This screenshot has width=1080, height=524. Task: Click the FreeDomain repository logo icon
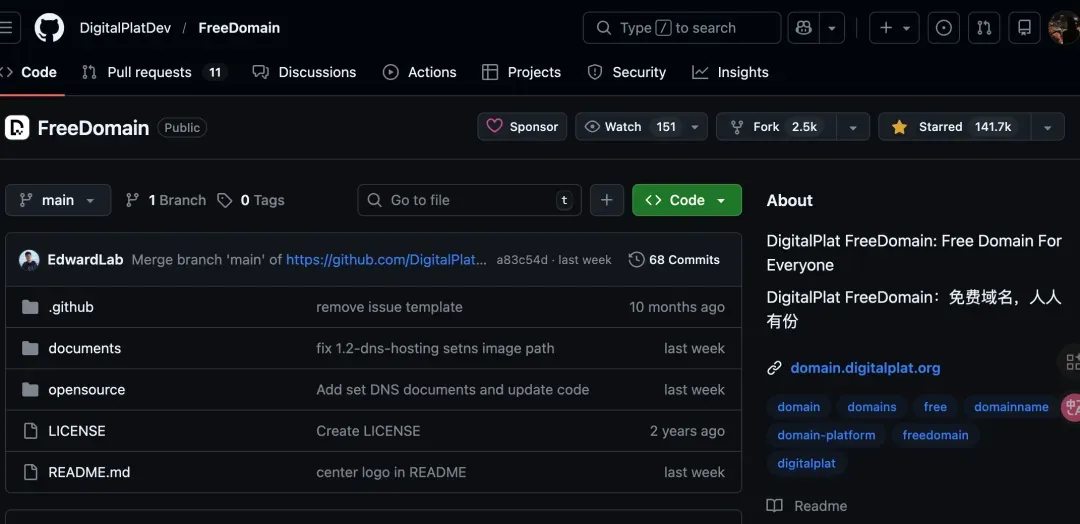pyautogui.click(x=17, y=127)
